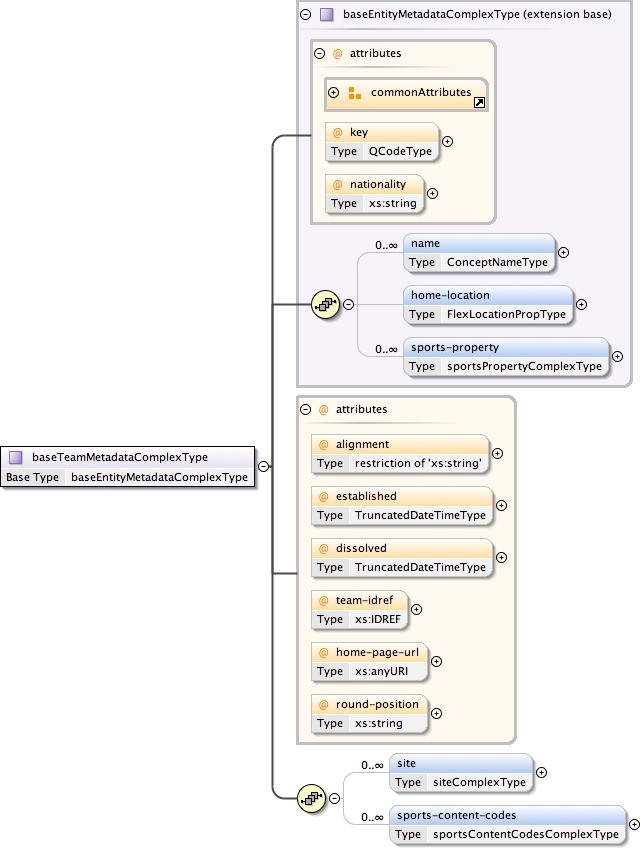Screen dimensions: 642x849
Task: Collapse the lower attributes group
Action: (305, 409)
